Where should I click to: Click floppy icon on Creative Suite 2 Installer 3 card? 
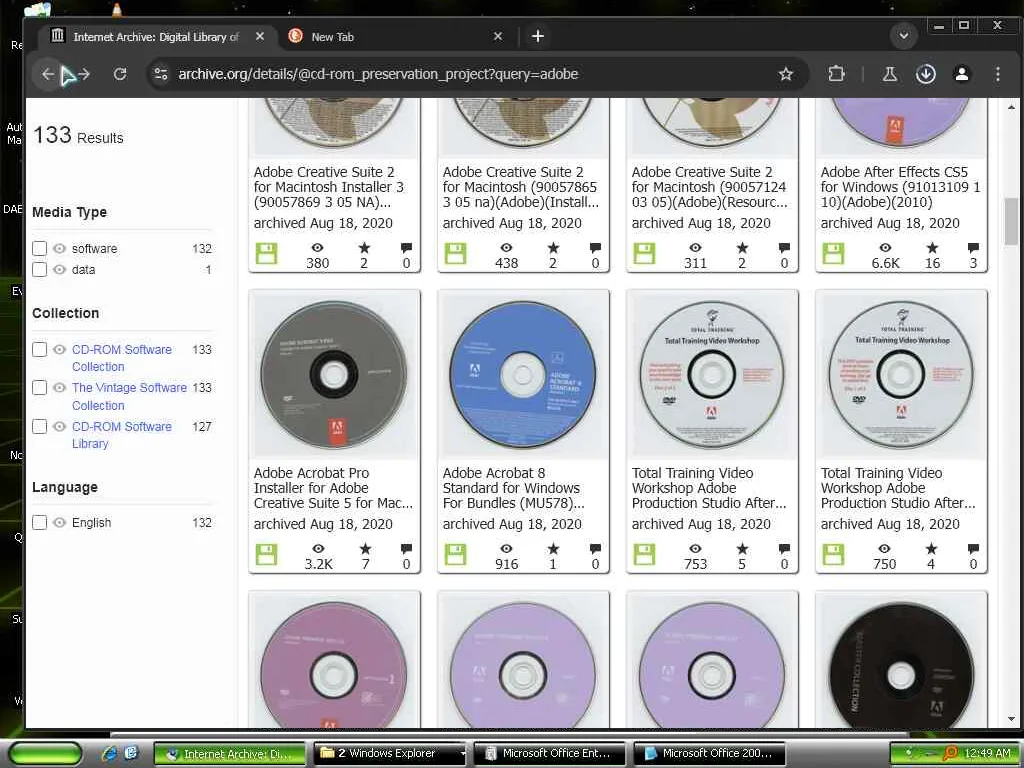click(x=266, y=253)
